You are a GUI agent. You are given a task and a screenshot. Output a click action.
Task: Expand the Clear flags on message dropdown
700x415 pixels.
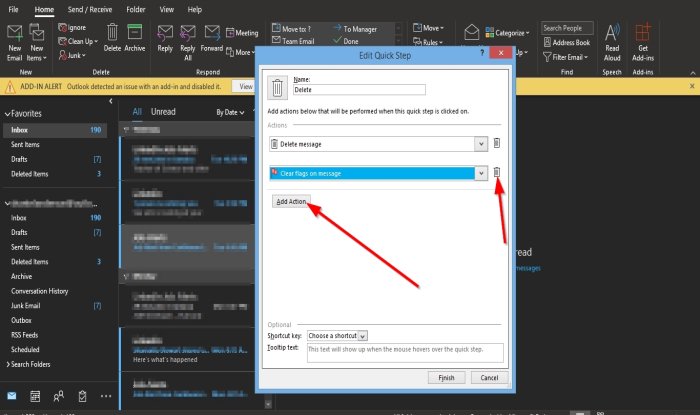pos(482,173)
